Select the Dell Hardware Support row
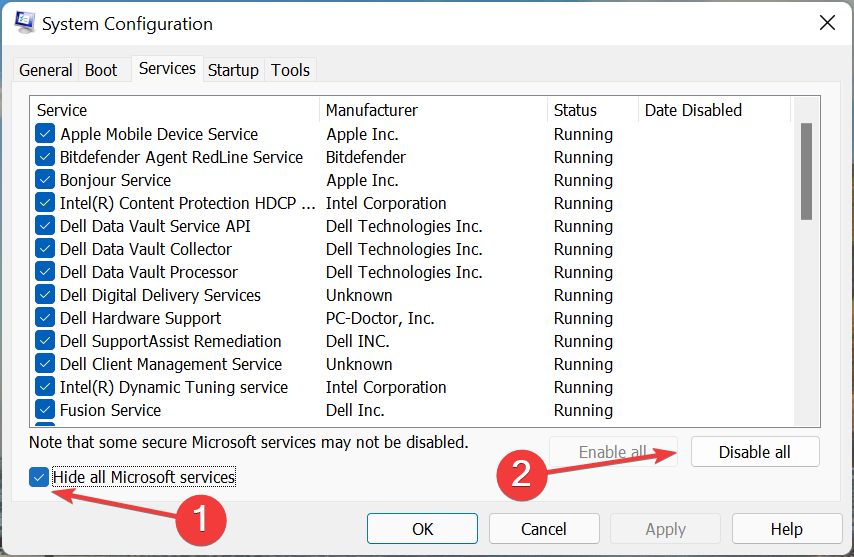Image resolution: width=854 pixels, height=557 pixels. click(141, 318)
